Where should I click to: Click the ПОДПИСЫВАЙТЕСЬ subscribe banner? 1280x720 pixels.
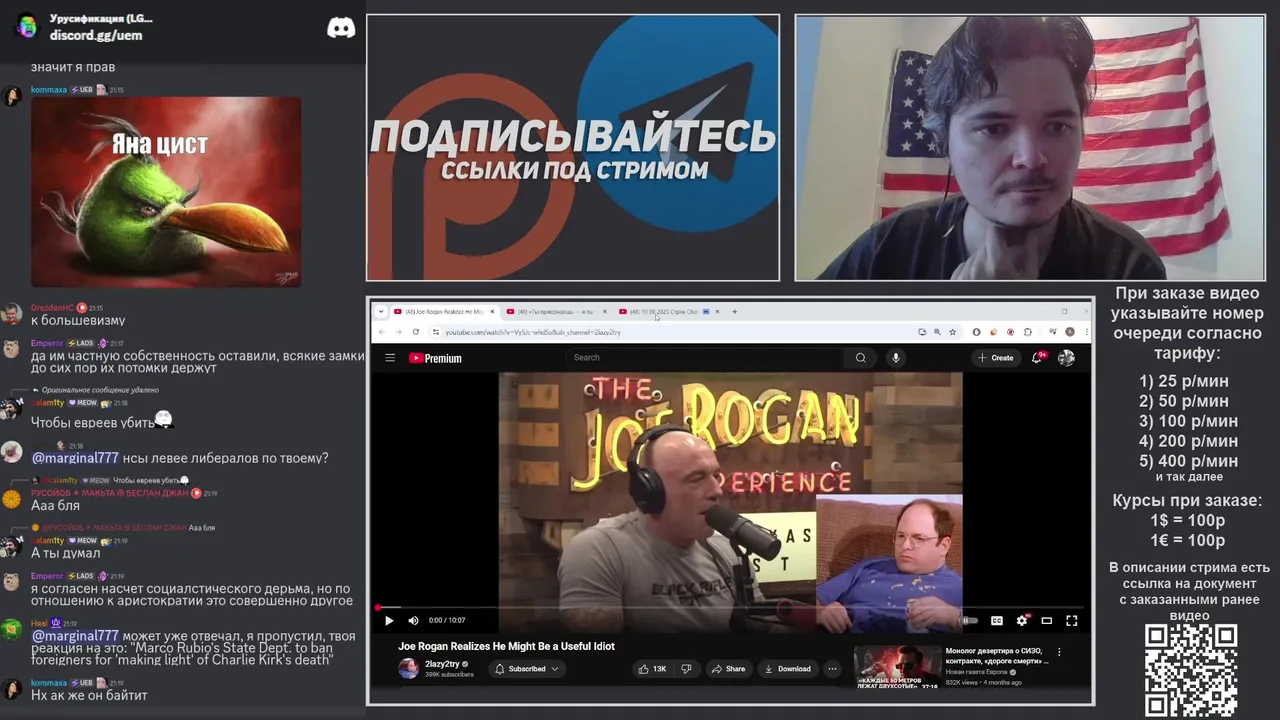(x=573, y=148)
